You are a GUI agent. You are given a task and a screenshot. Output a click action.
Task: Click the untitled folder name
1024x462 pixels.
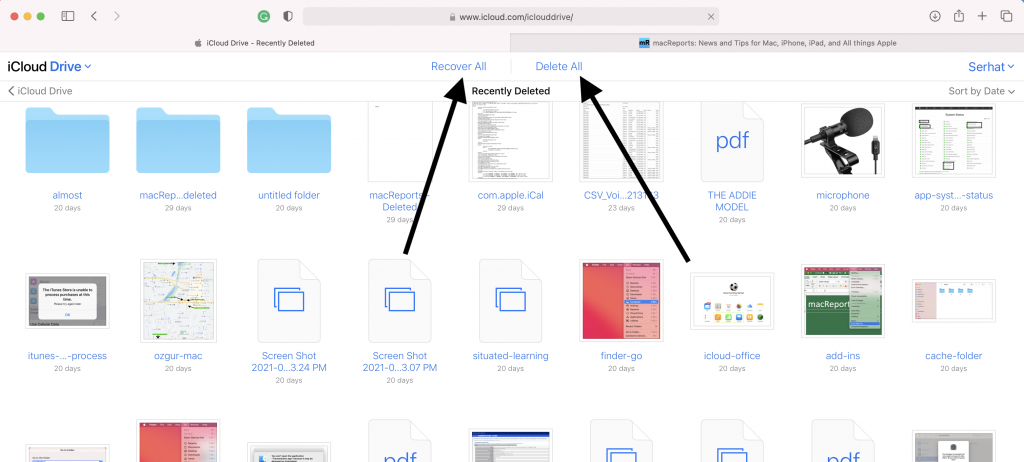tap(289, 195)
